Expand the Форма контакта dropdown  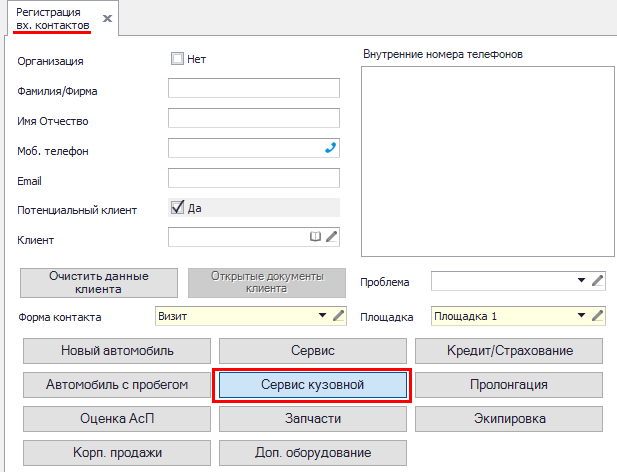click(x=322, y=316)
